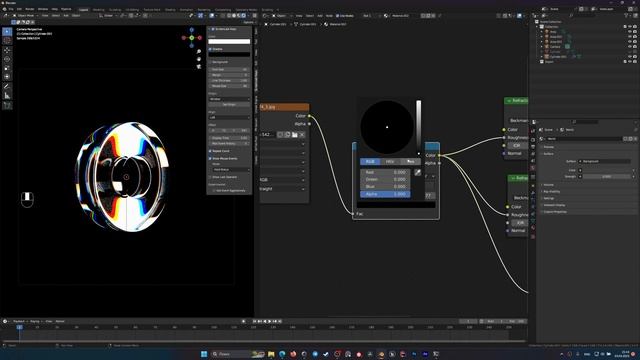This screenshot has width=640, height=360.
Task: Open the File menu
Action: tap(11, 9)
